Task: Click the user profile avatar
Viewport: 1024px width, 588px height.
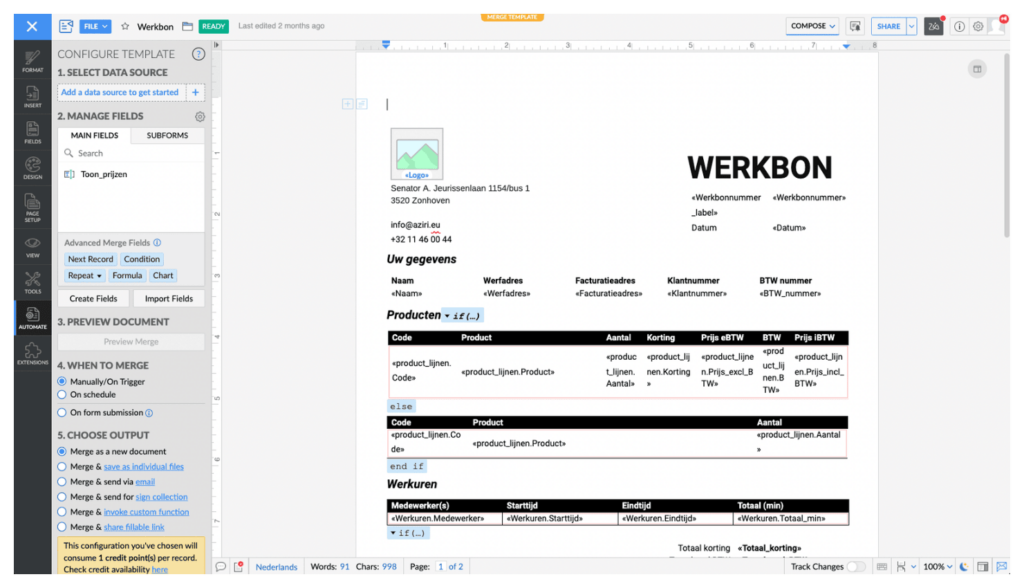Action: [999, 26]
